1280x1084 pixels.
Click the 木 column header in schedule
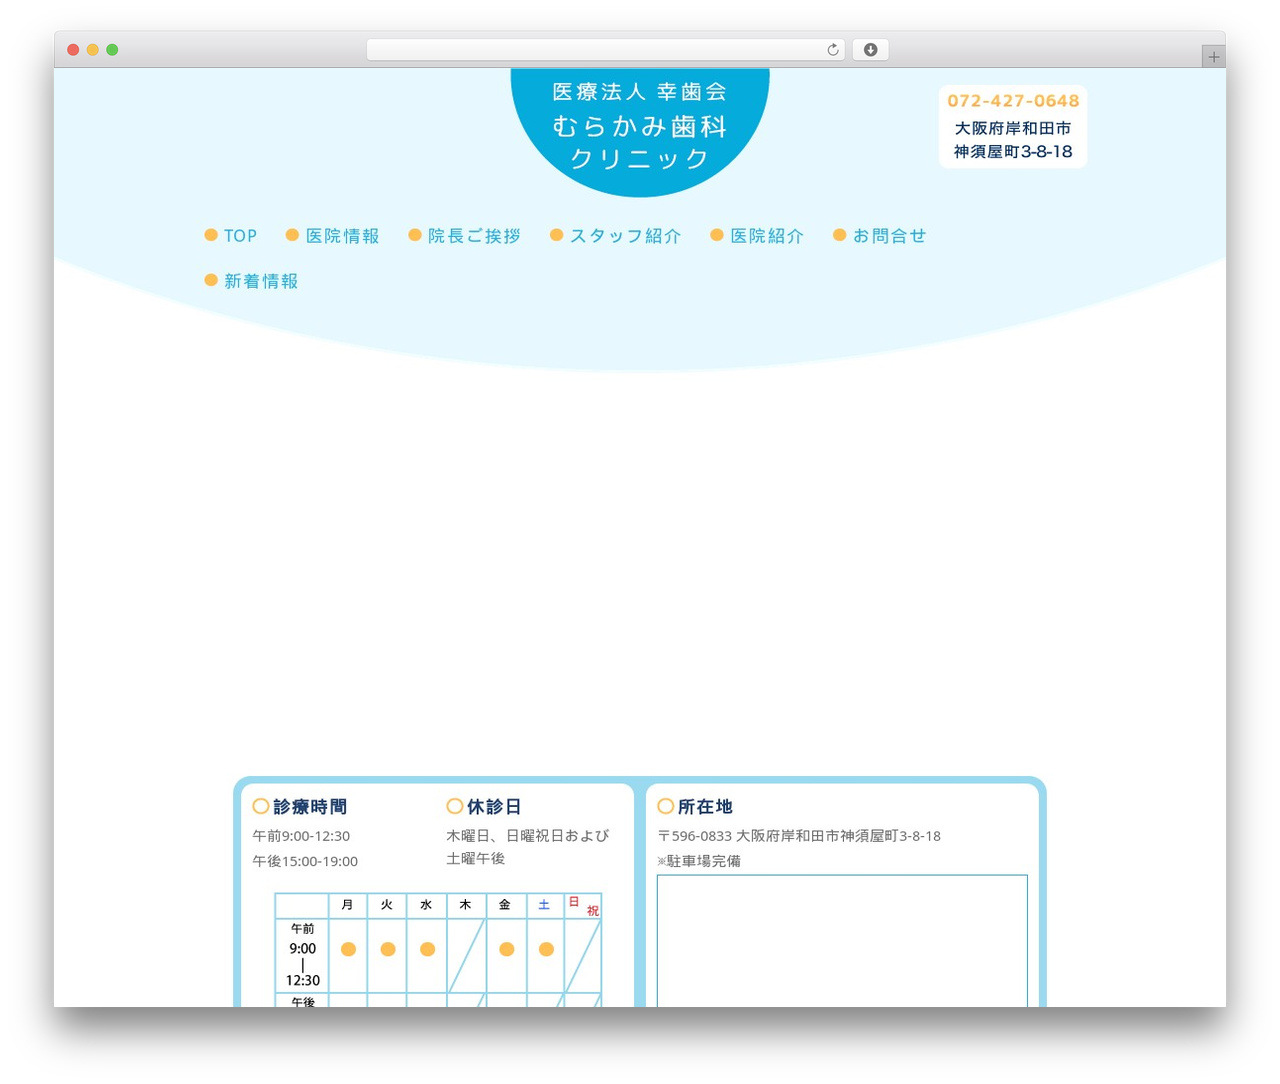click(466, 905)
